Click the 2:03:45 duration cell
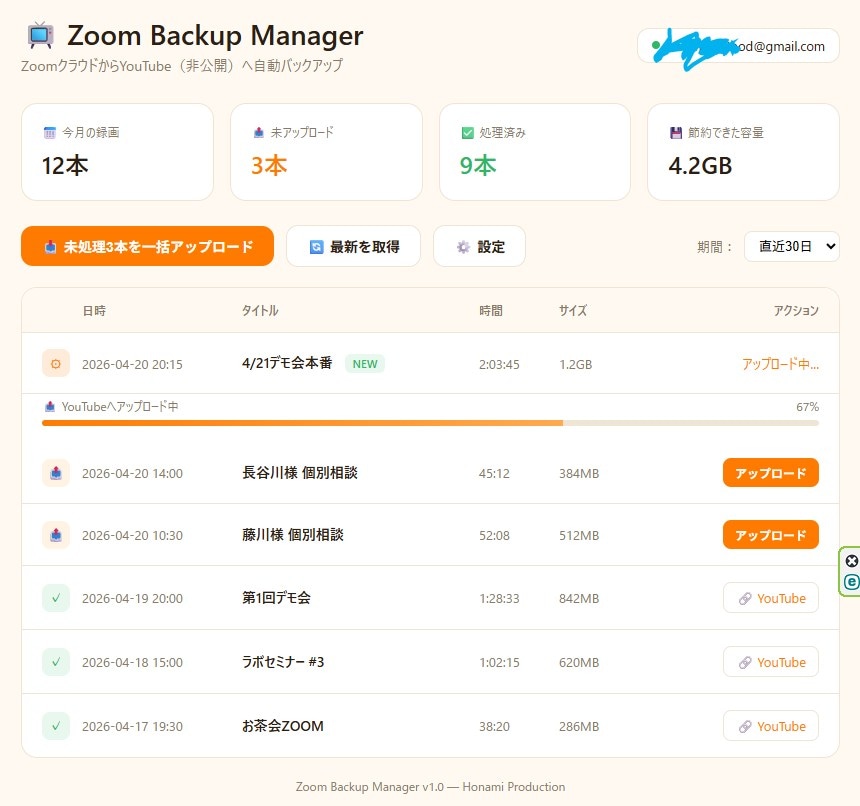Viewport: 860px width, 806px height. tap(499, 365)
